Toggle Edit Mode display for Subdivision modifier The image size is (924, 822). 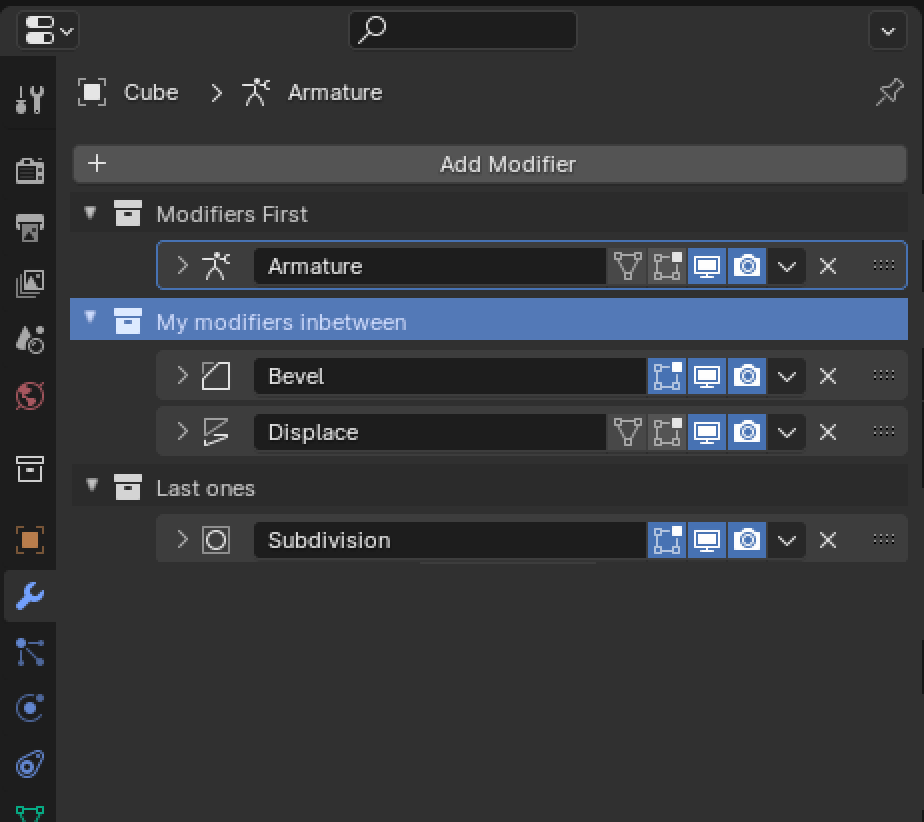point(667,540)
